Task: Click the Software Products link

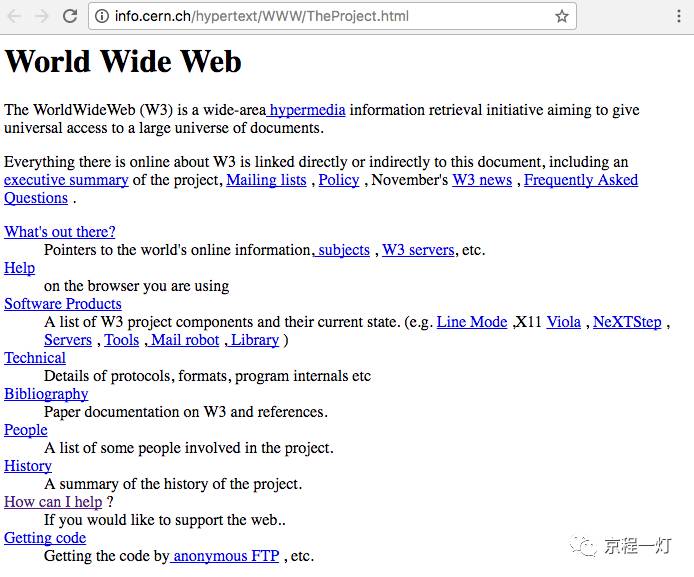Action: [x=63, y=304]
